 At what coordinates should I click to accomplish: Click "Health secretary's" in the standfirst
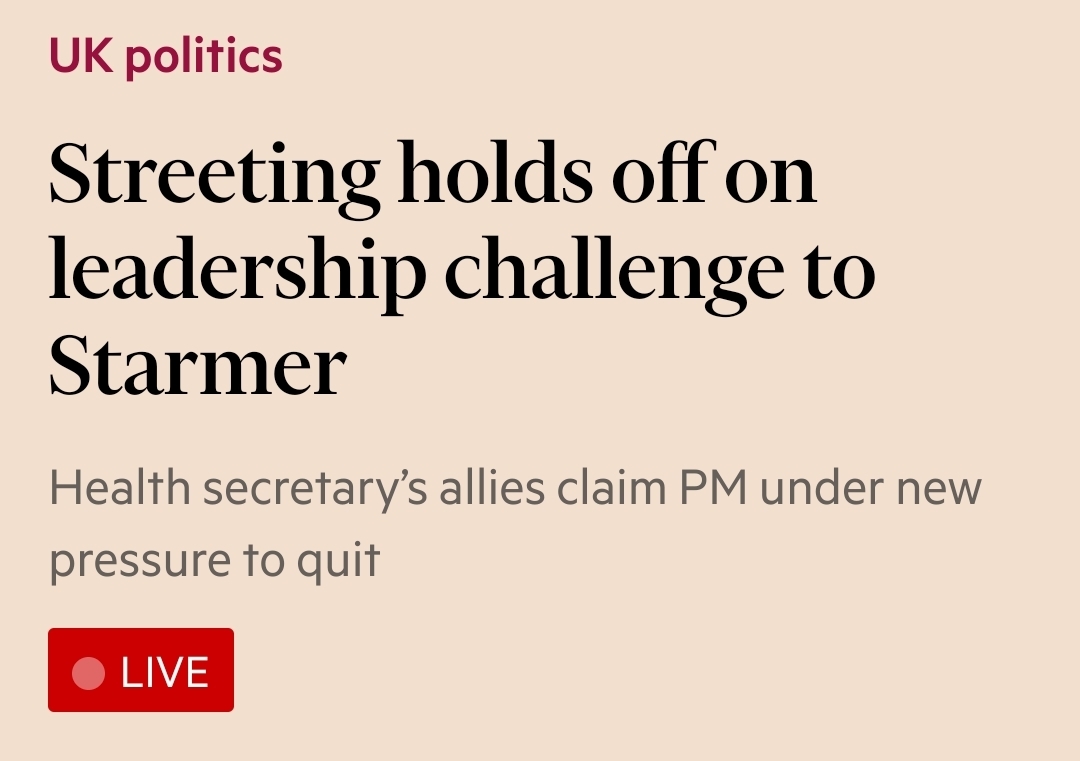[x=238, y=490]
